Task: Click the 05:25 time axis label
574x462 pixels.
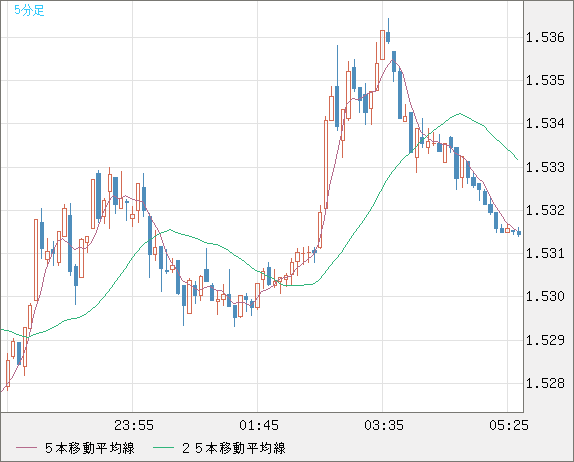Action: click(509, 425)
